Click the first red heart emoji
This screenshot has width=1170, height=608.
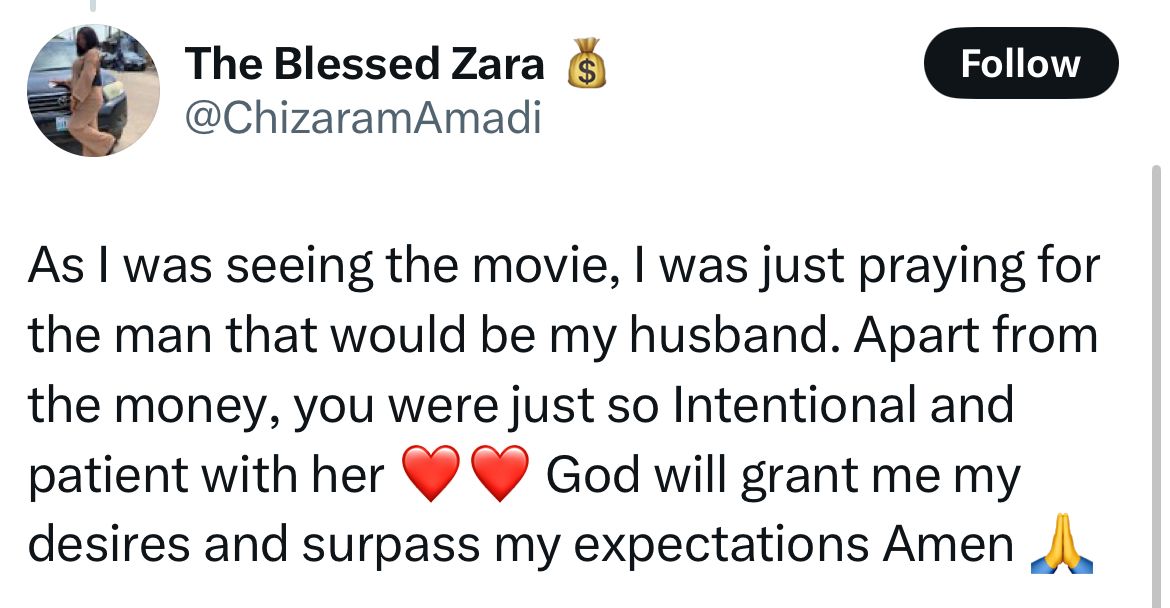[x=431, y=474]
